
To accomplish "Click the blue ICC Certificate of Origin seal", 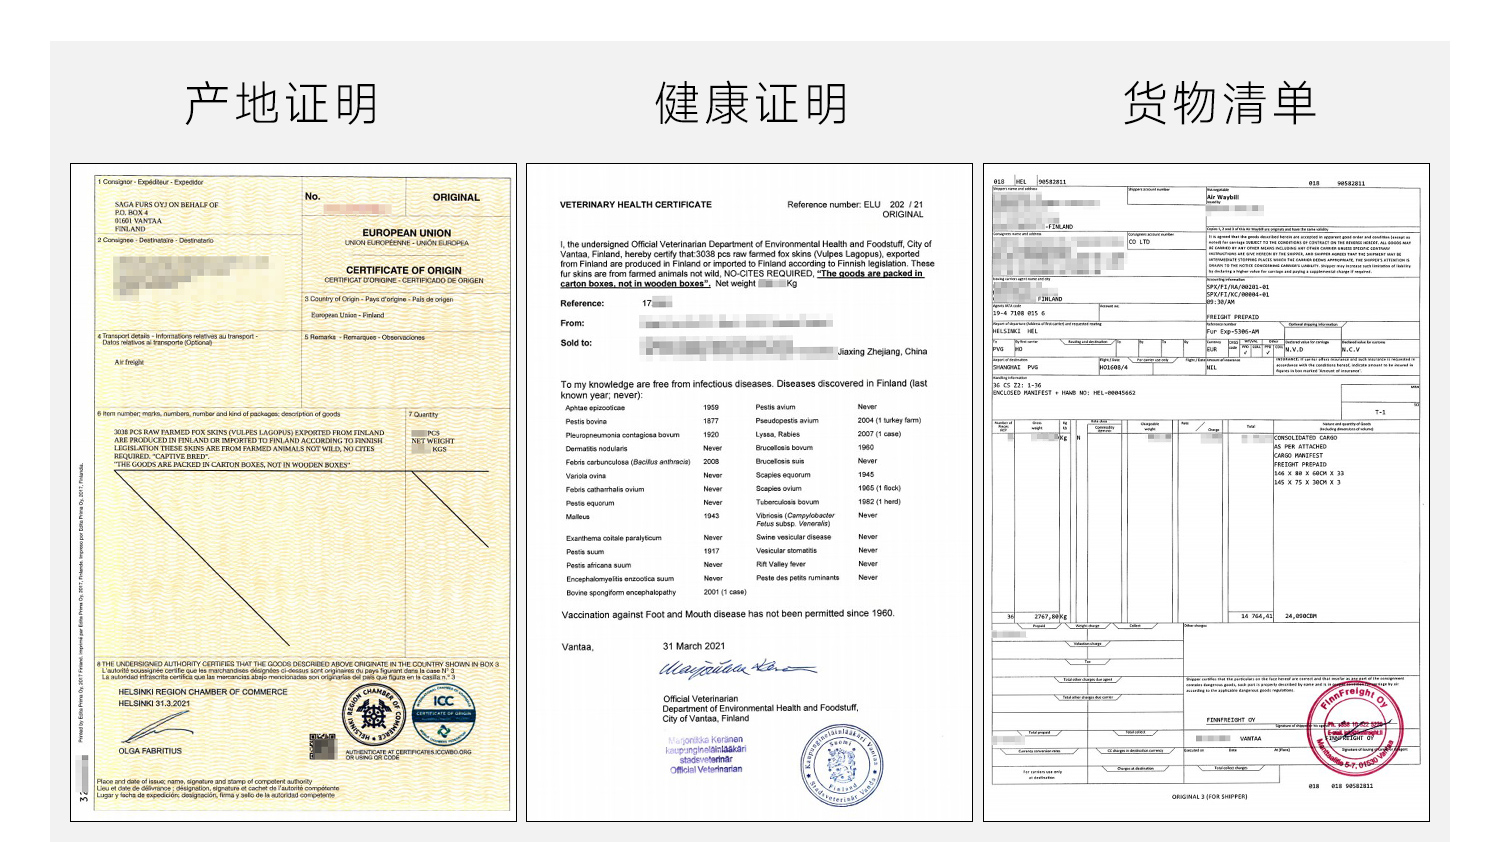I will coord(443,714).
